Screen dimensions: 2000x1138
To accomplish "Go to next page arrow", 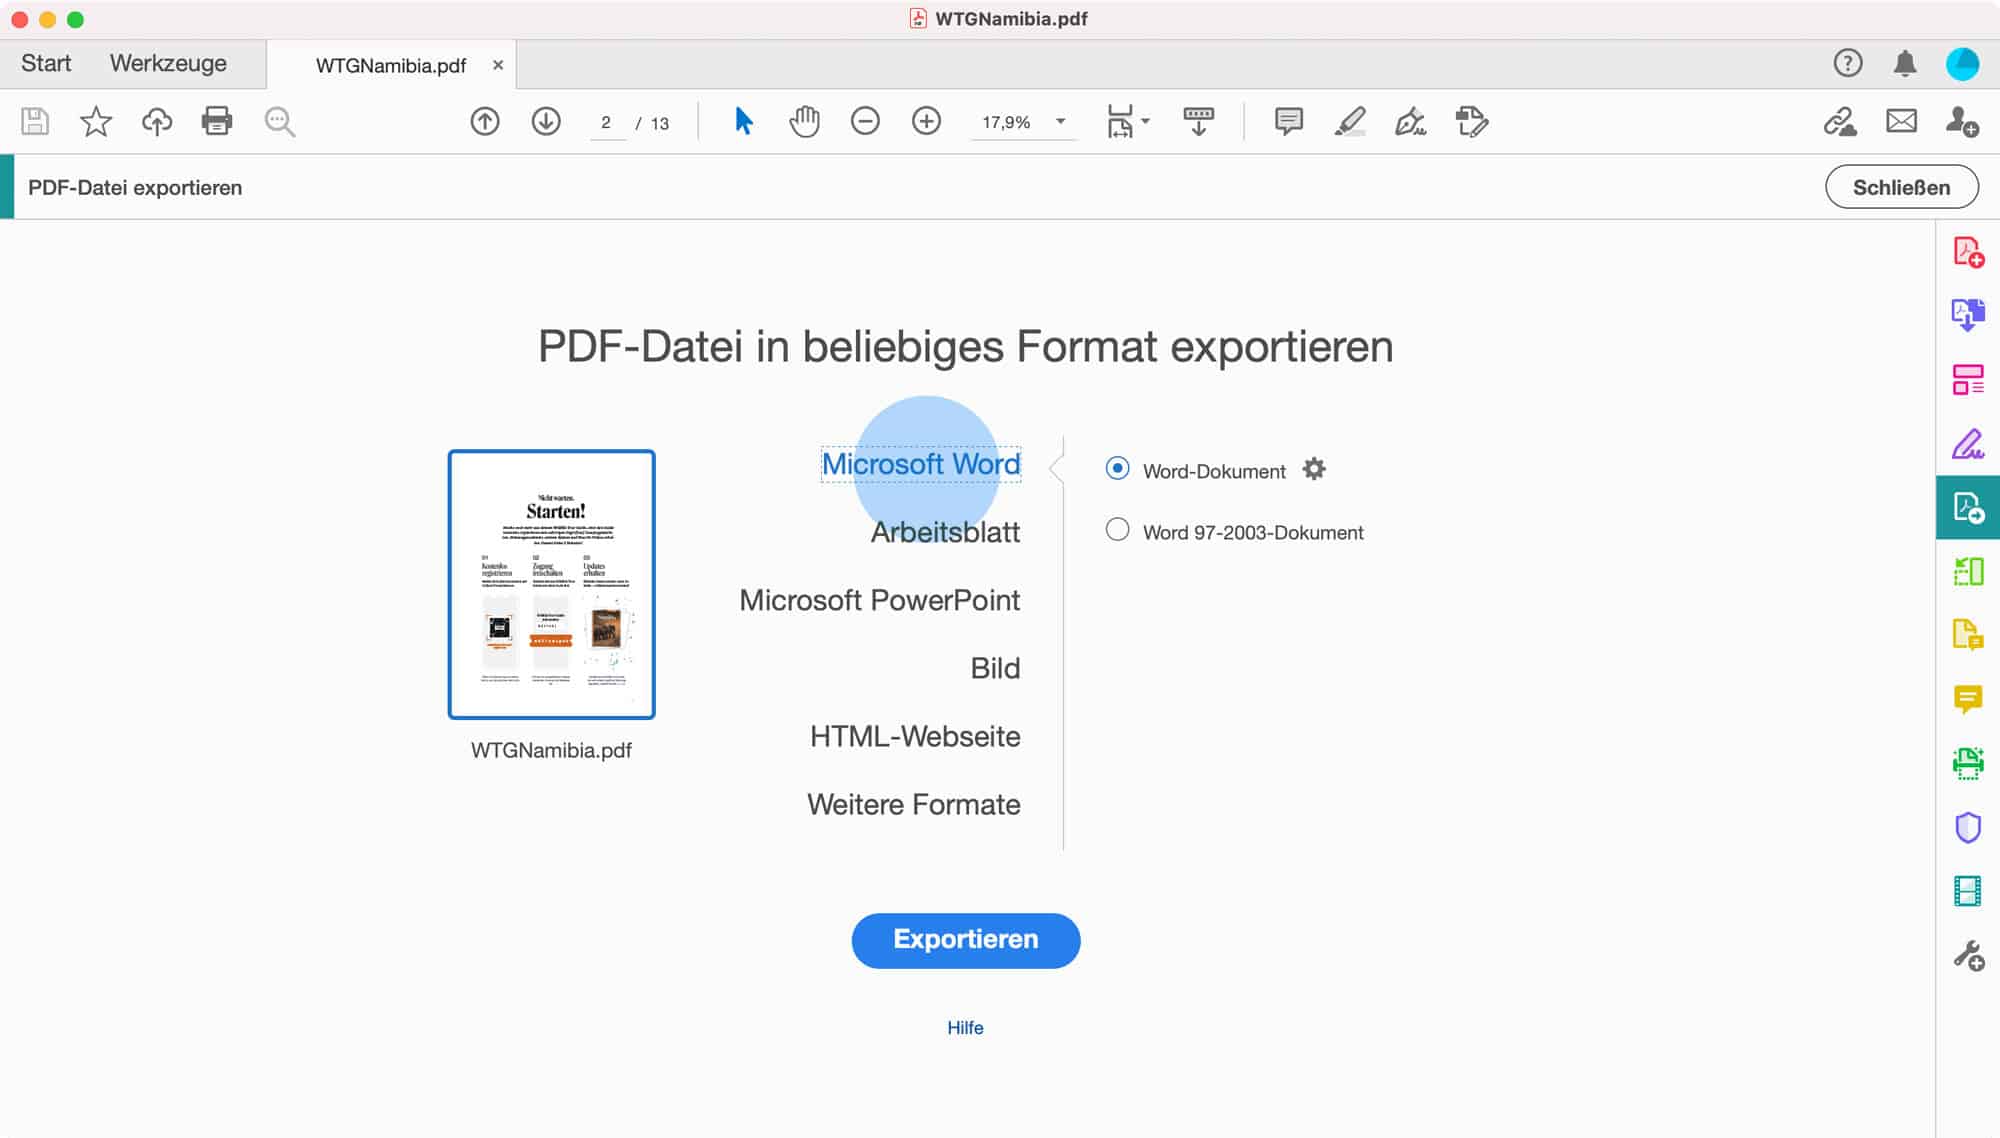I will [546, 122].
